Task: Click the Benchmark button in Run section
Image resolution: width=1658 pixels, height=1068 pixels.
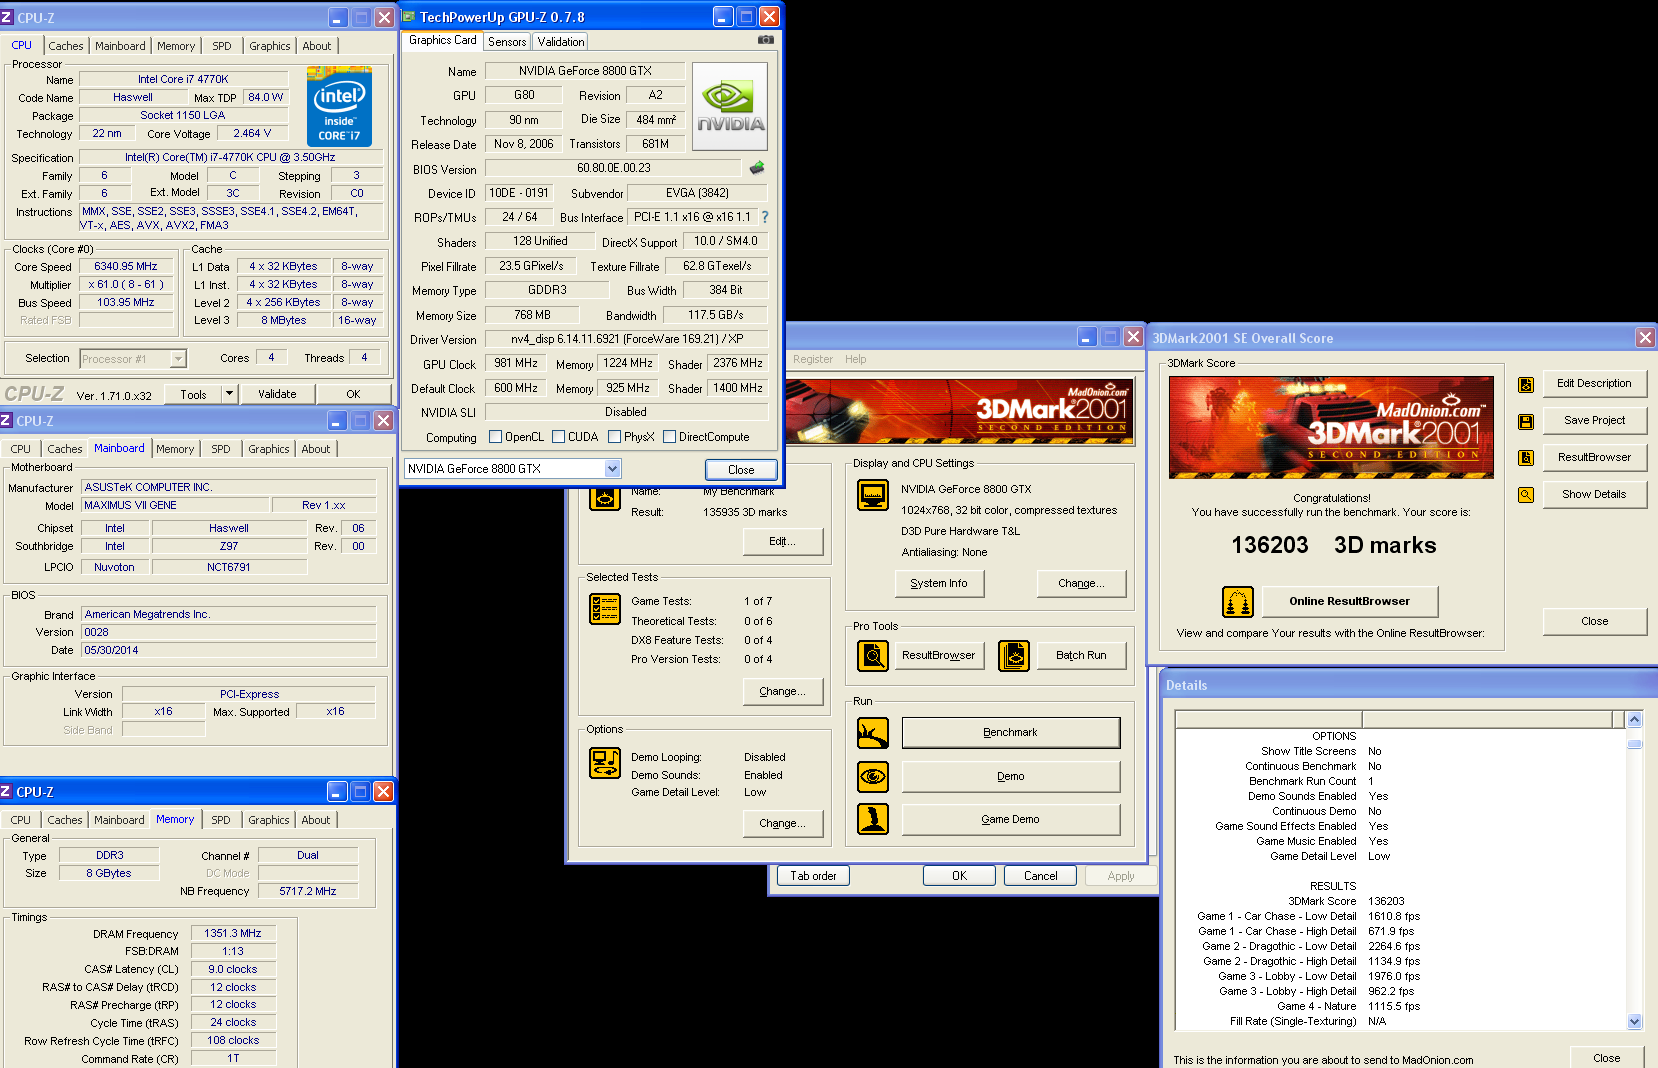Action: (x=1011, y=733)
